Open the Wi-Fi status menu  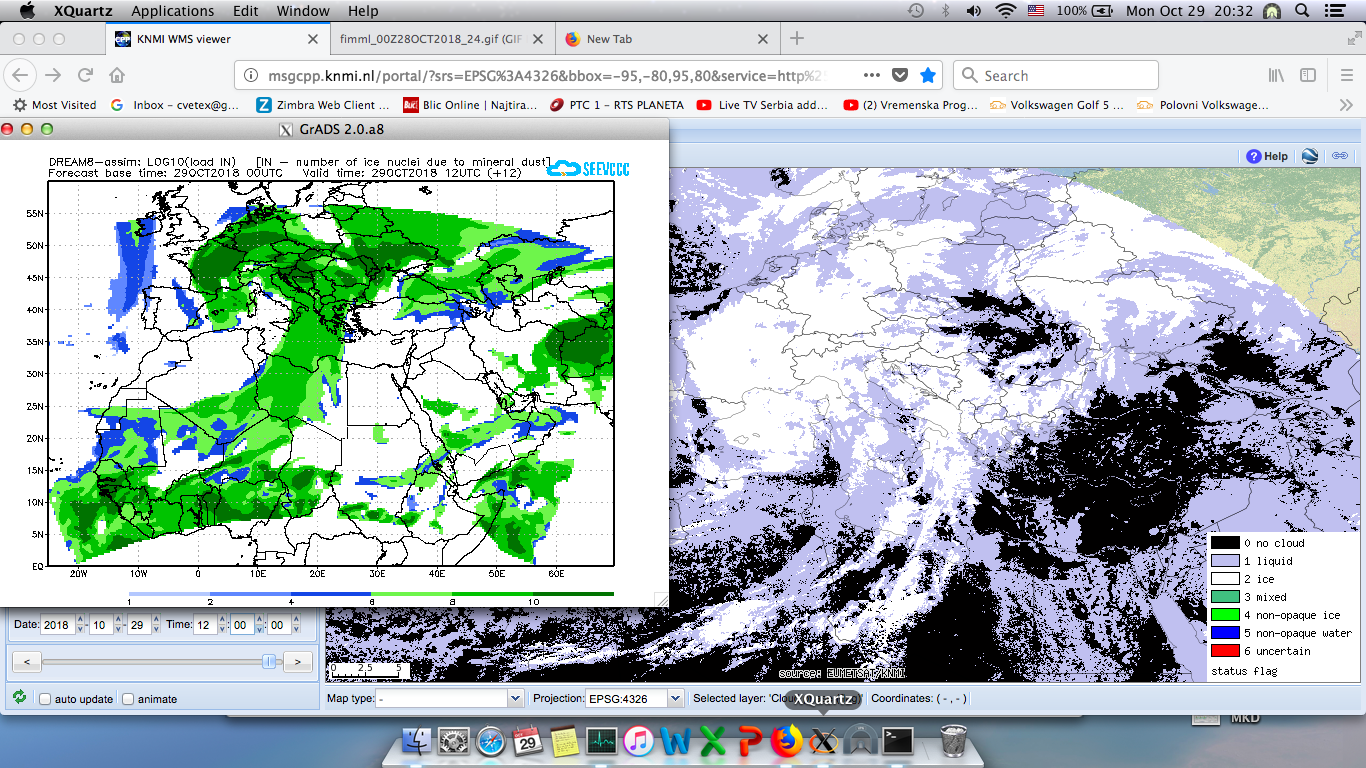pyautogui.click(x=1005, y=11)
